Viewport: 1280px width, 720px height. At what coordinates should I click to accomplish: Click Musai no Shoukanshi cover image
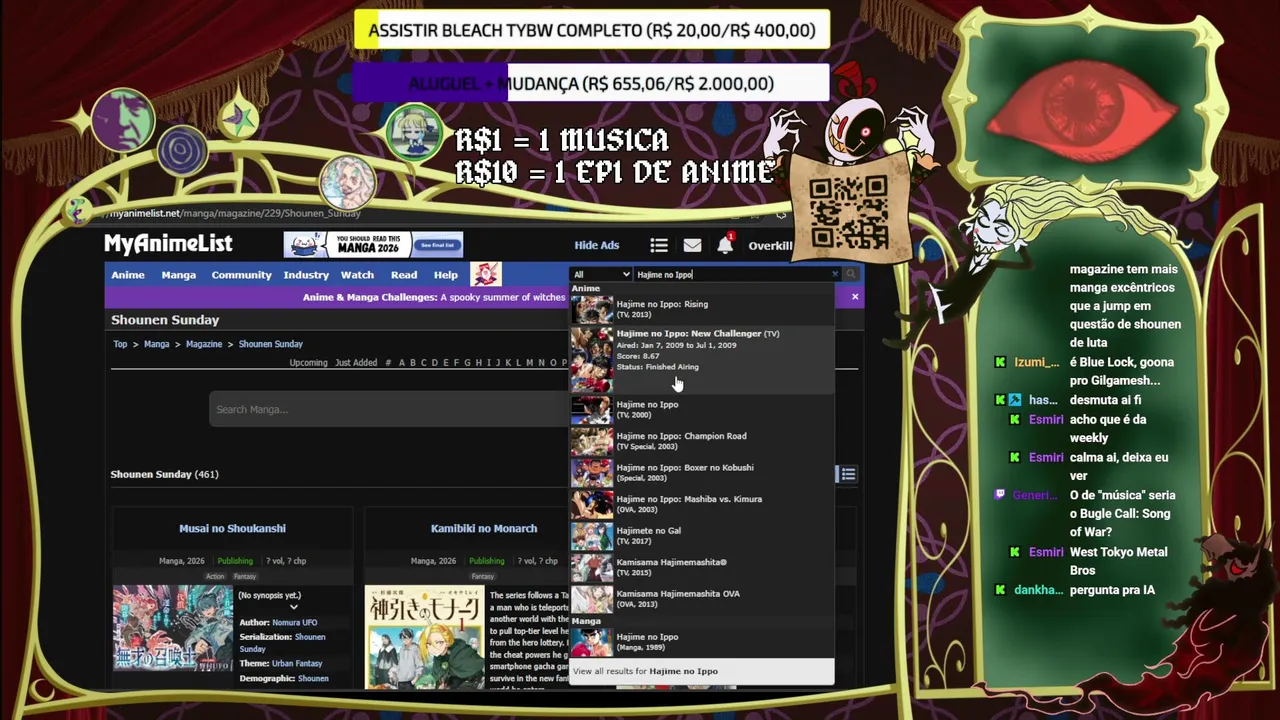tap(172, 630)
